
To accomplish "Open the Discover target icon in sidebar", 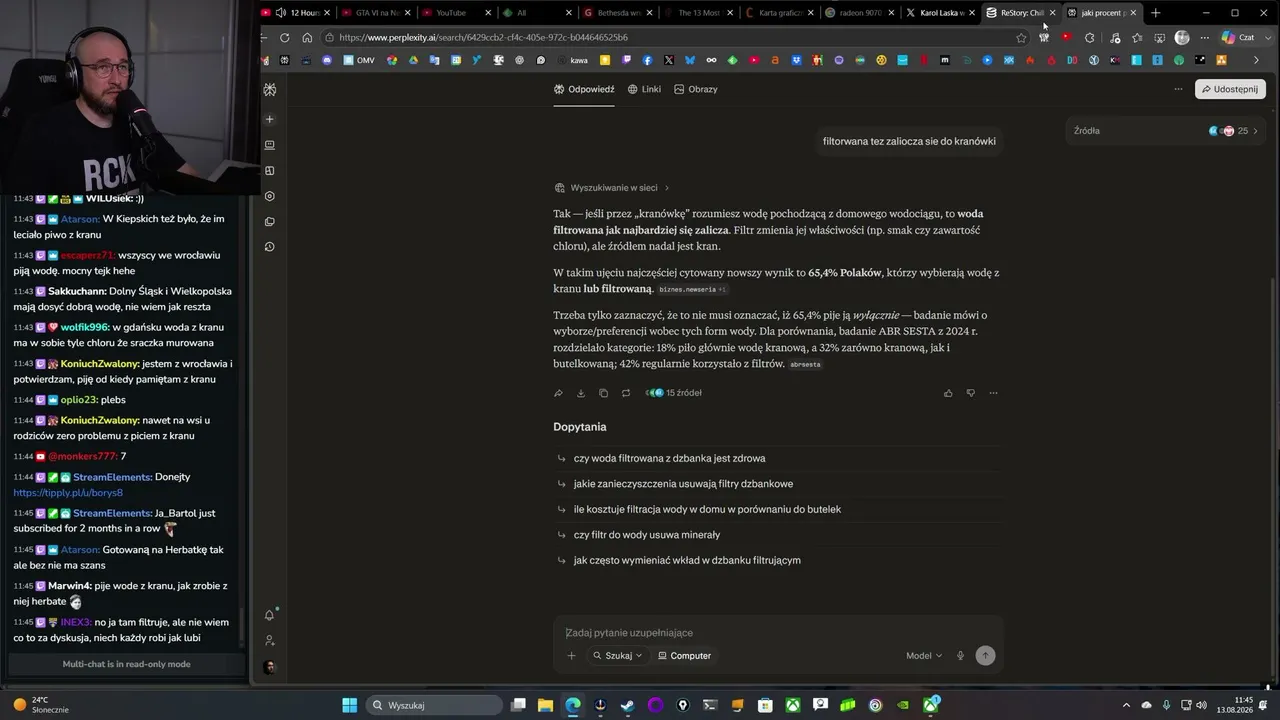I will [269, 196].
